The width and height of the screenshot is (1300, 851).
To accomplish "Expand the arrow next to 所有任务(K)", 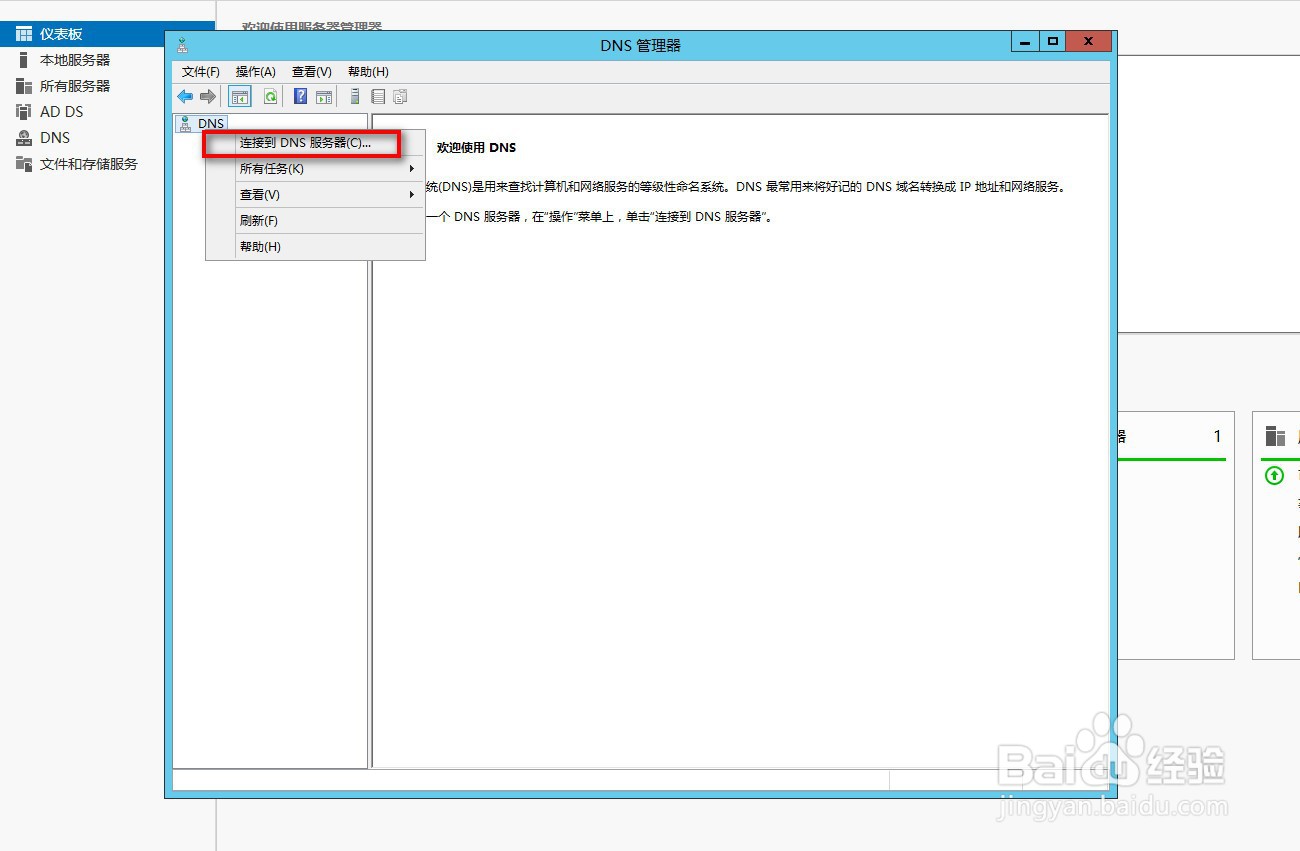I will [412, 169].
